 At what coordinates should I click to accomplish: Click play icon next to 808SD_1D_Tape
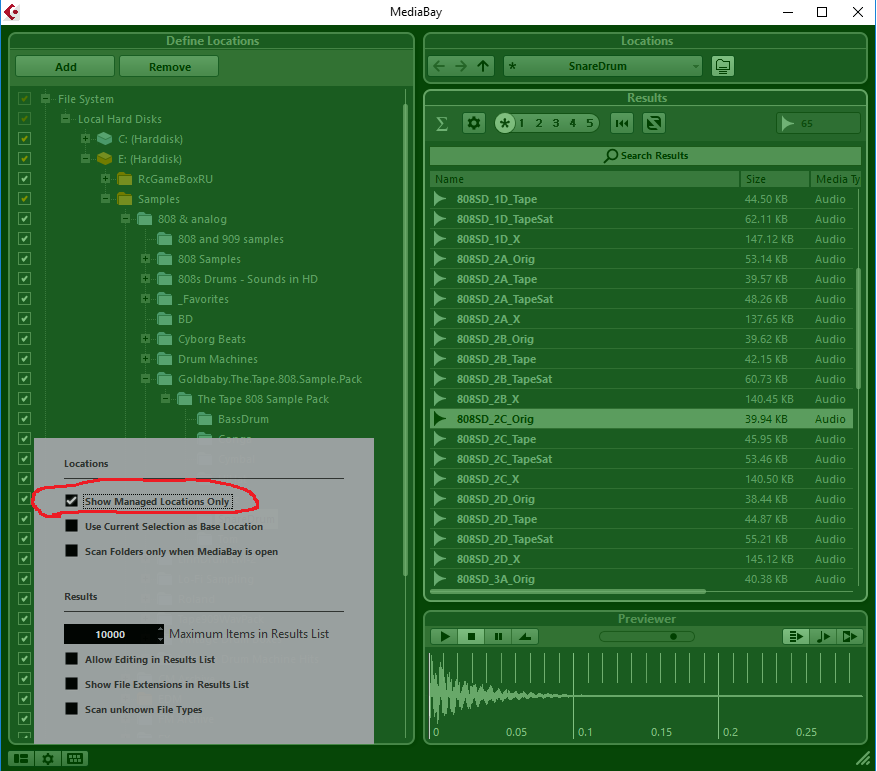pos(440,199)
